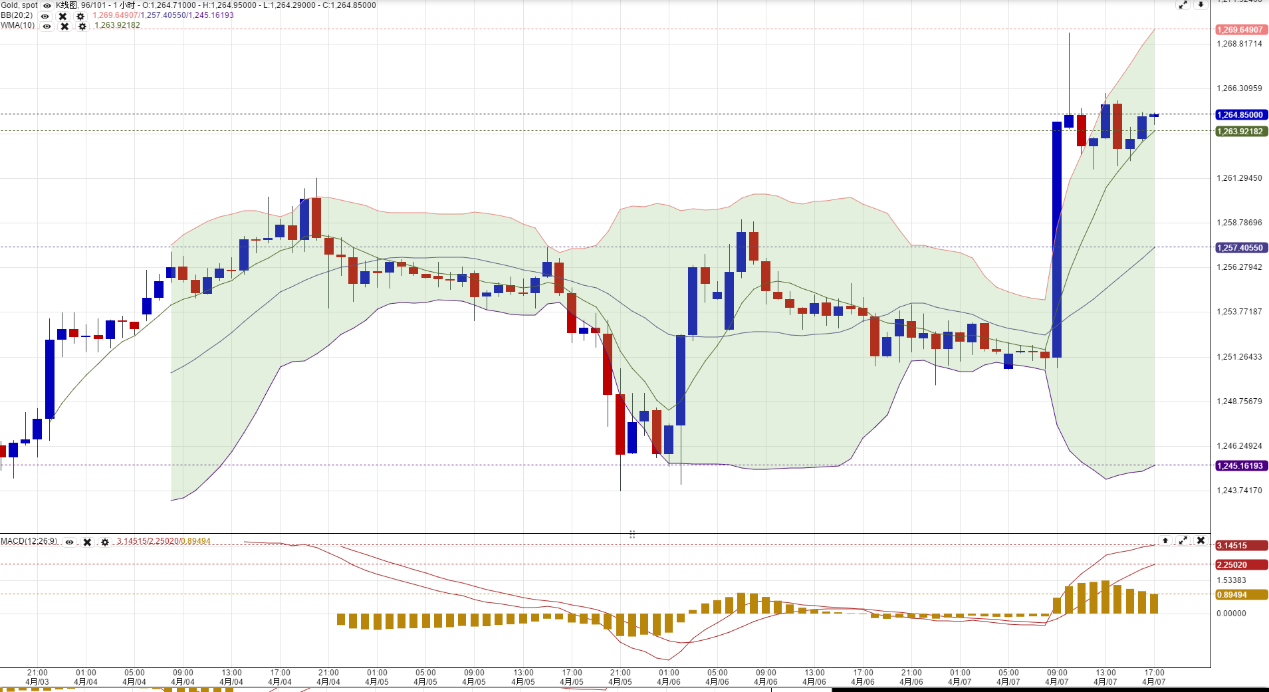
Task: Click price axis tick 1,266.30959
Action: click(1239, 88)
